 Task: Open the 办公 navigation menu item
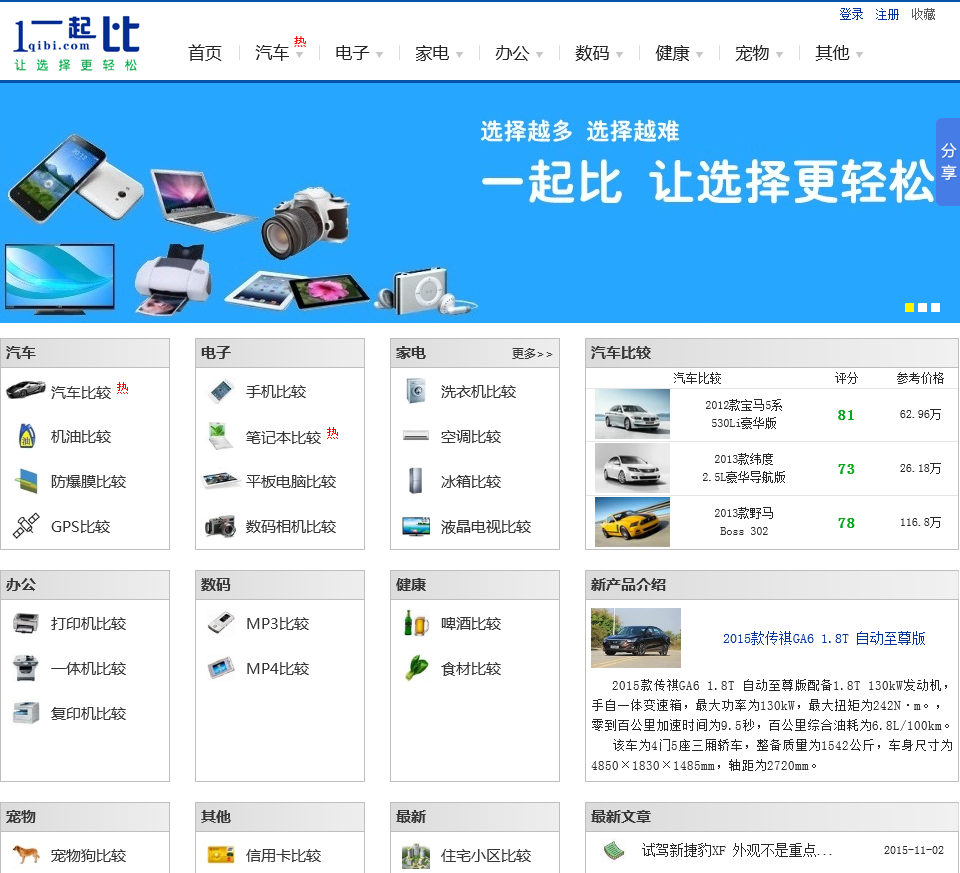tap(512, 53)
